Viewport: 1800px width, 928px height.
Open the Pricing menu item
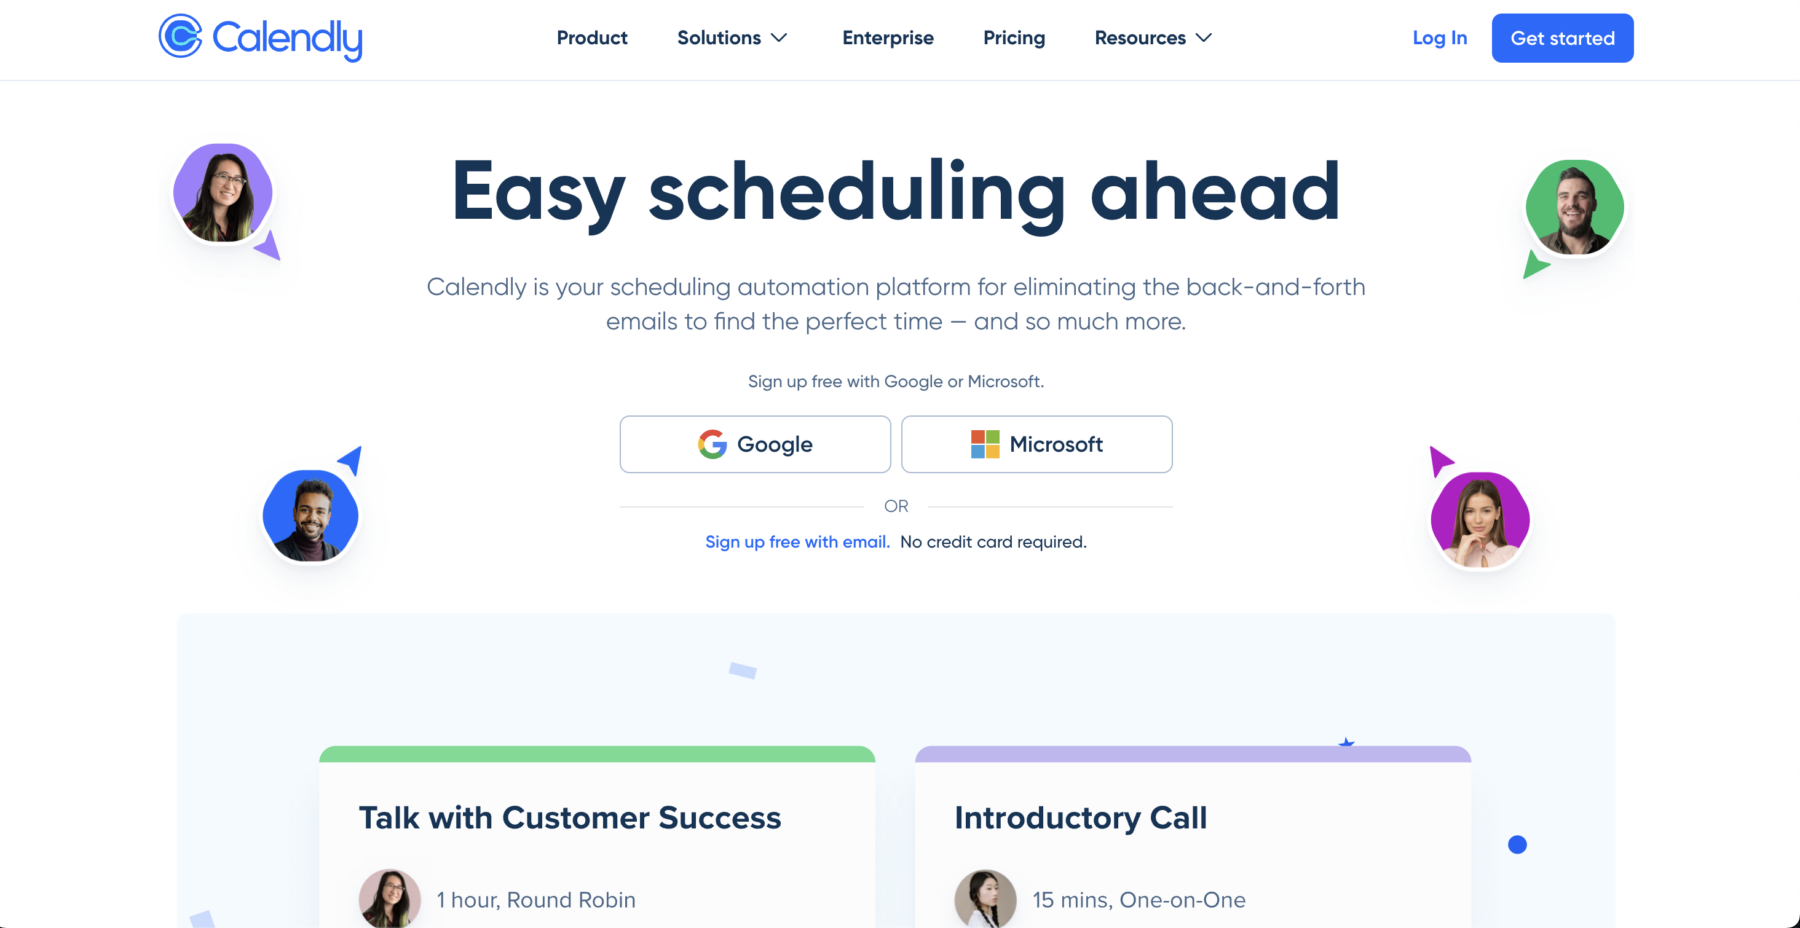1014,38
